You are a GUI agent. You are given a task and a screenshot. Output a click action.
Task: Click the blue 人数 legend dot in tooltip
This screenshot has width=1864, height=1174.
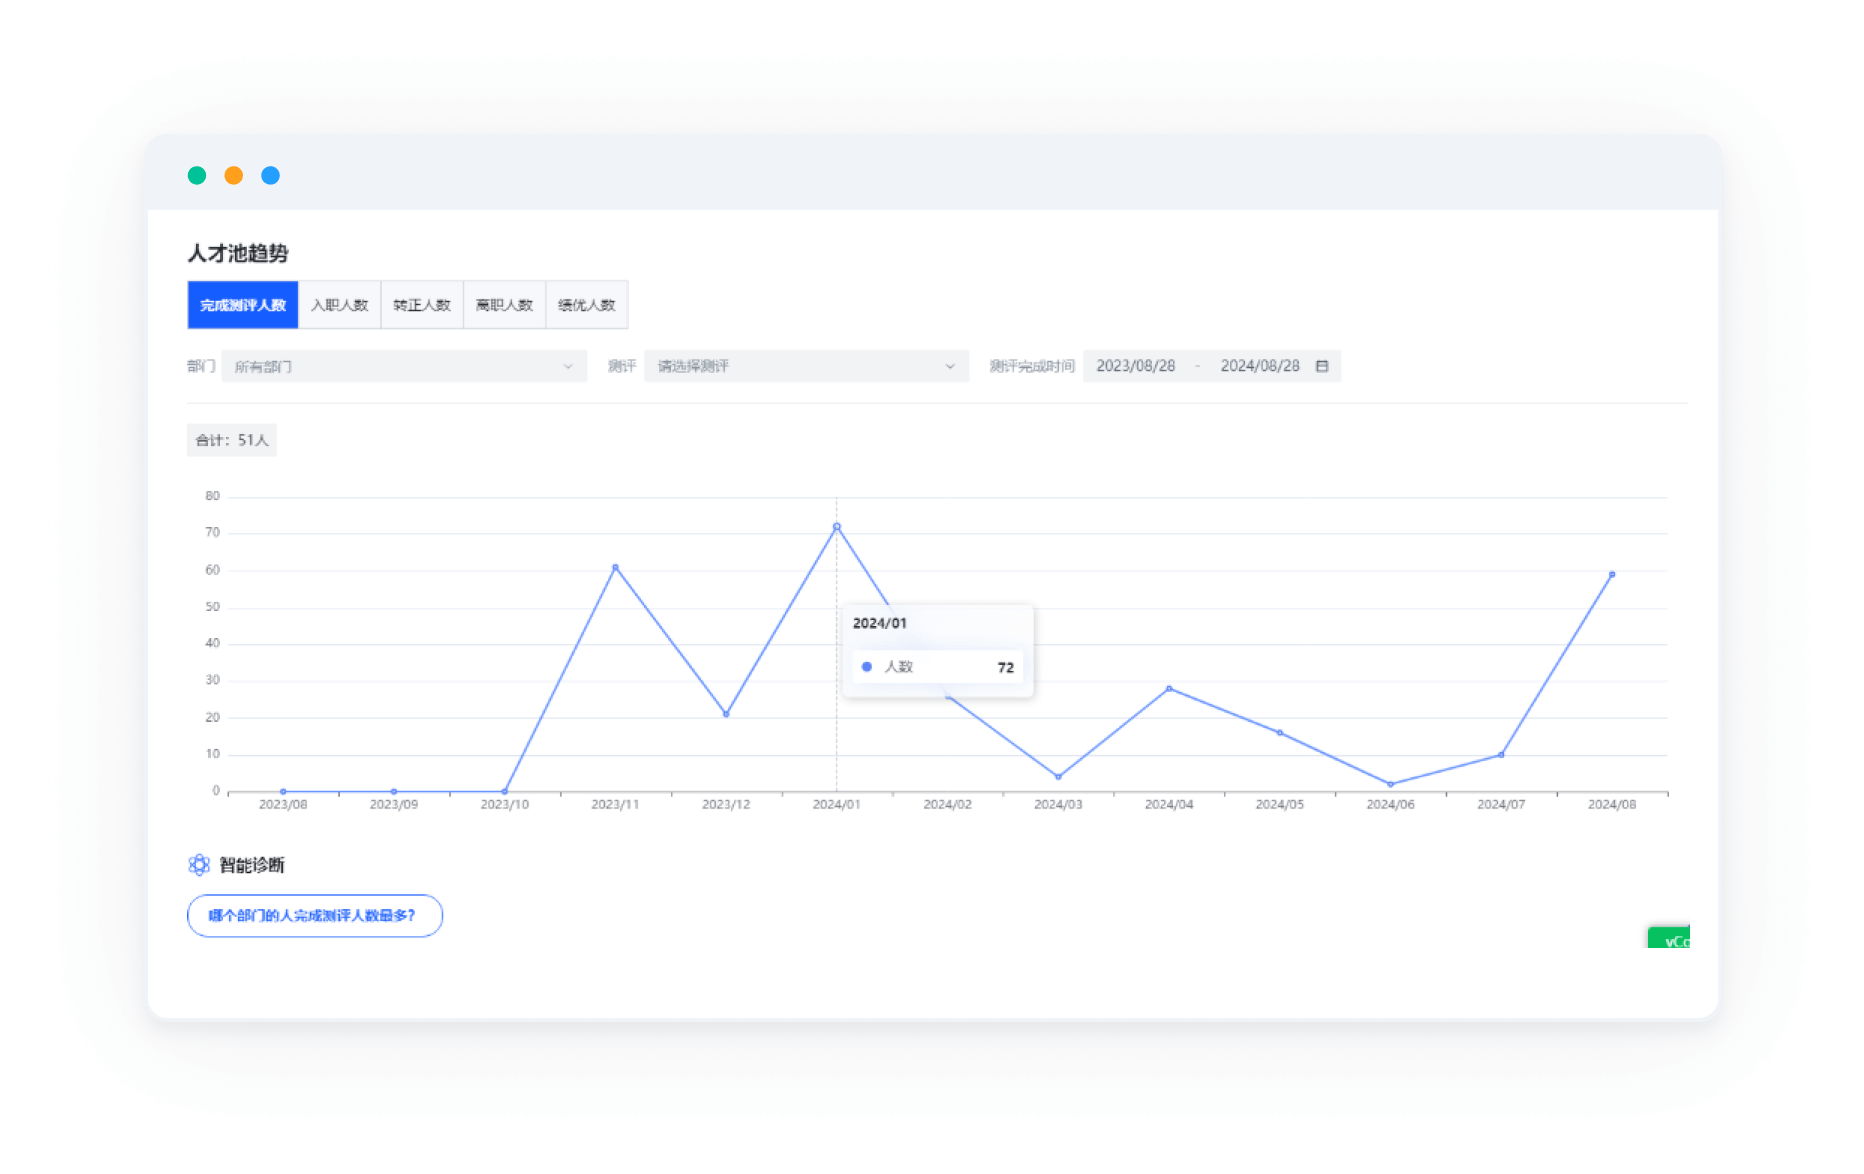pos(867,667)
